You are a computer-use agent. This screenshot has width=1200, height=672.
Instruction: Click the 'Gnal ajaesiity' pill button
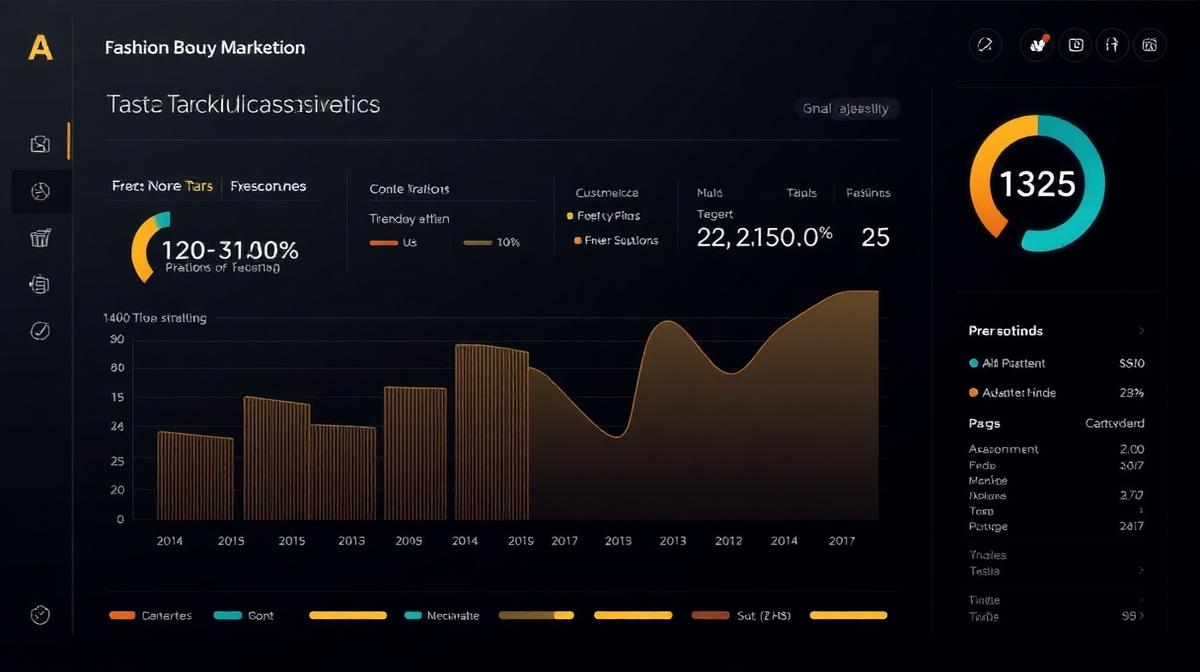(845, 109)
